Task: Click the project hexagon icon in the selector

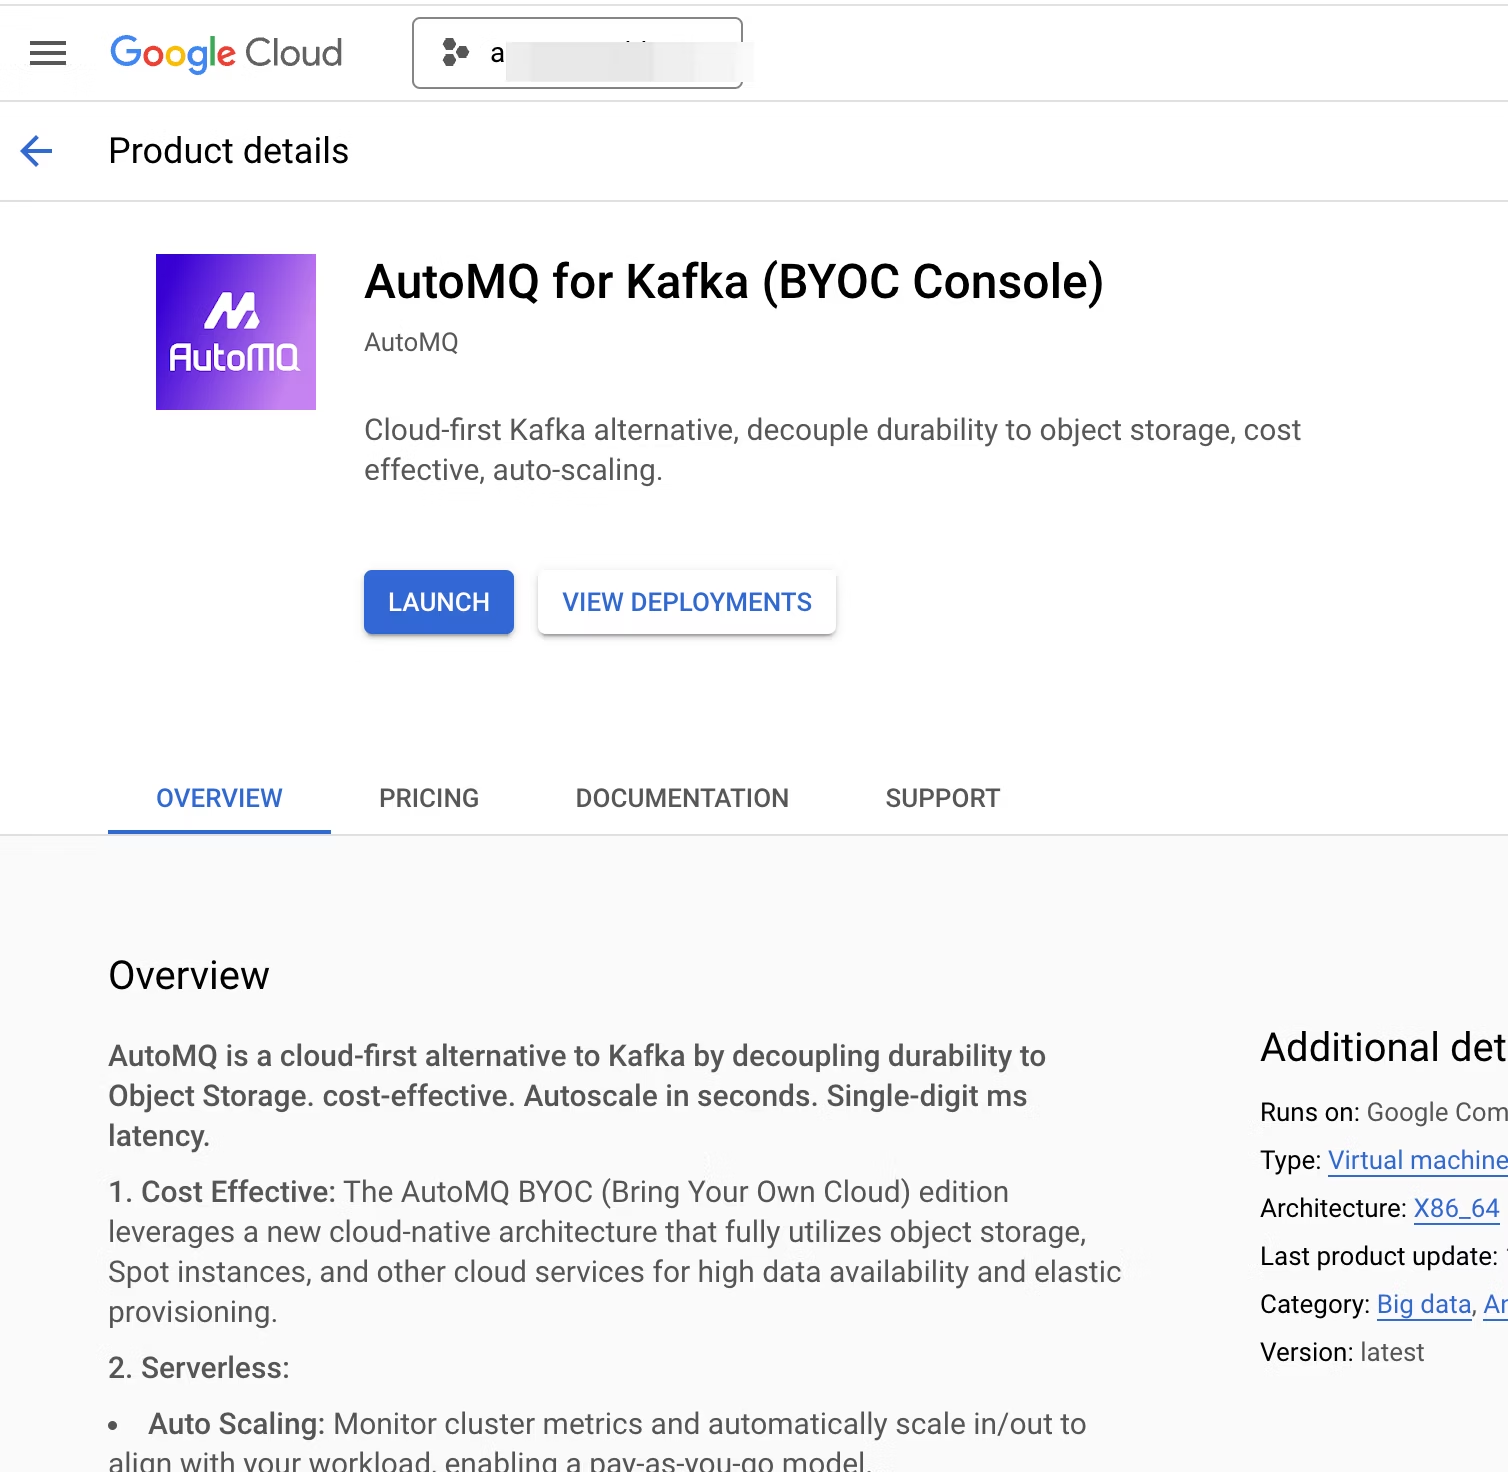Action: coord(455,53)
